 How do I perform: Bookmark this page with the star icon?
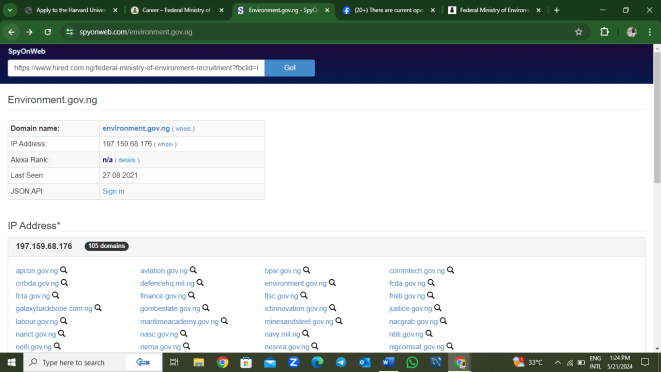578,32
